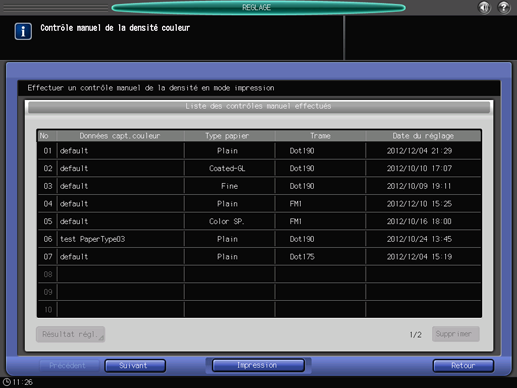Click date '2012/10/09 19:11'
517x388 pixels.
click(419, 186)
